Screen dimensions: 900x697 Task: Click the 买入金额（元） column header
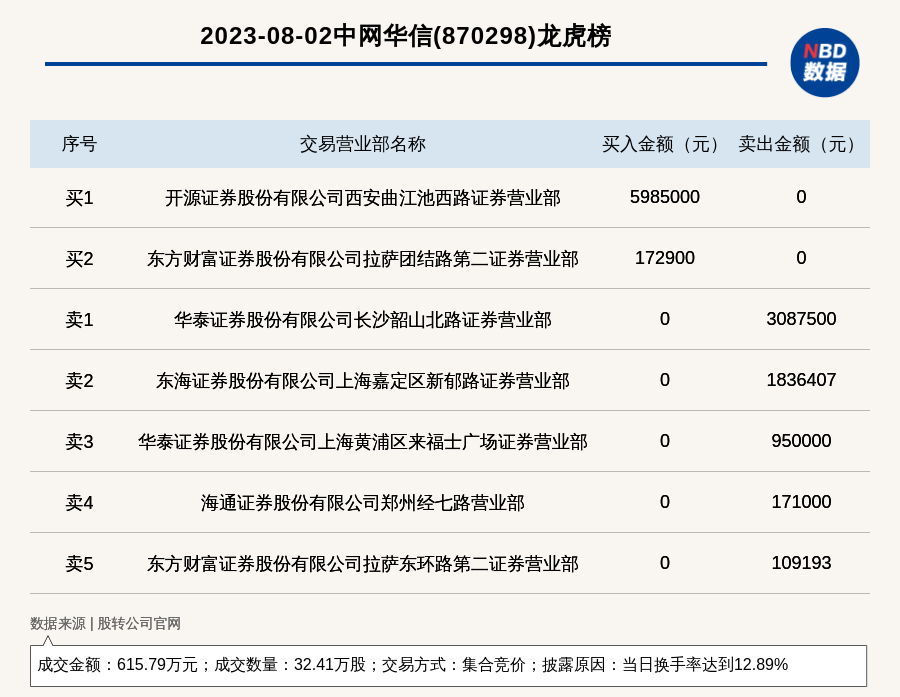point(665,144)
